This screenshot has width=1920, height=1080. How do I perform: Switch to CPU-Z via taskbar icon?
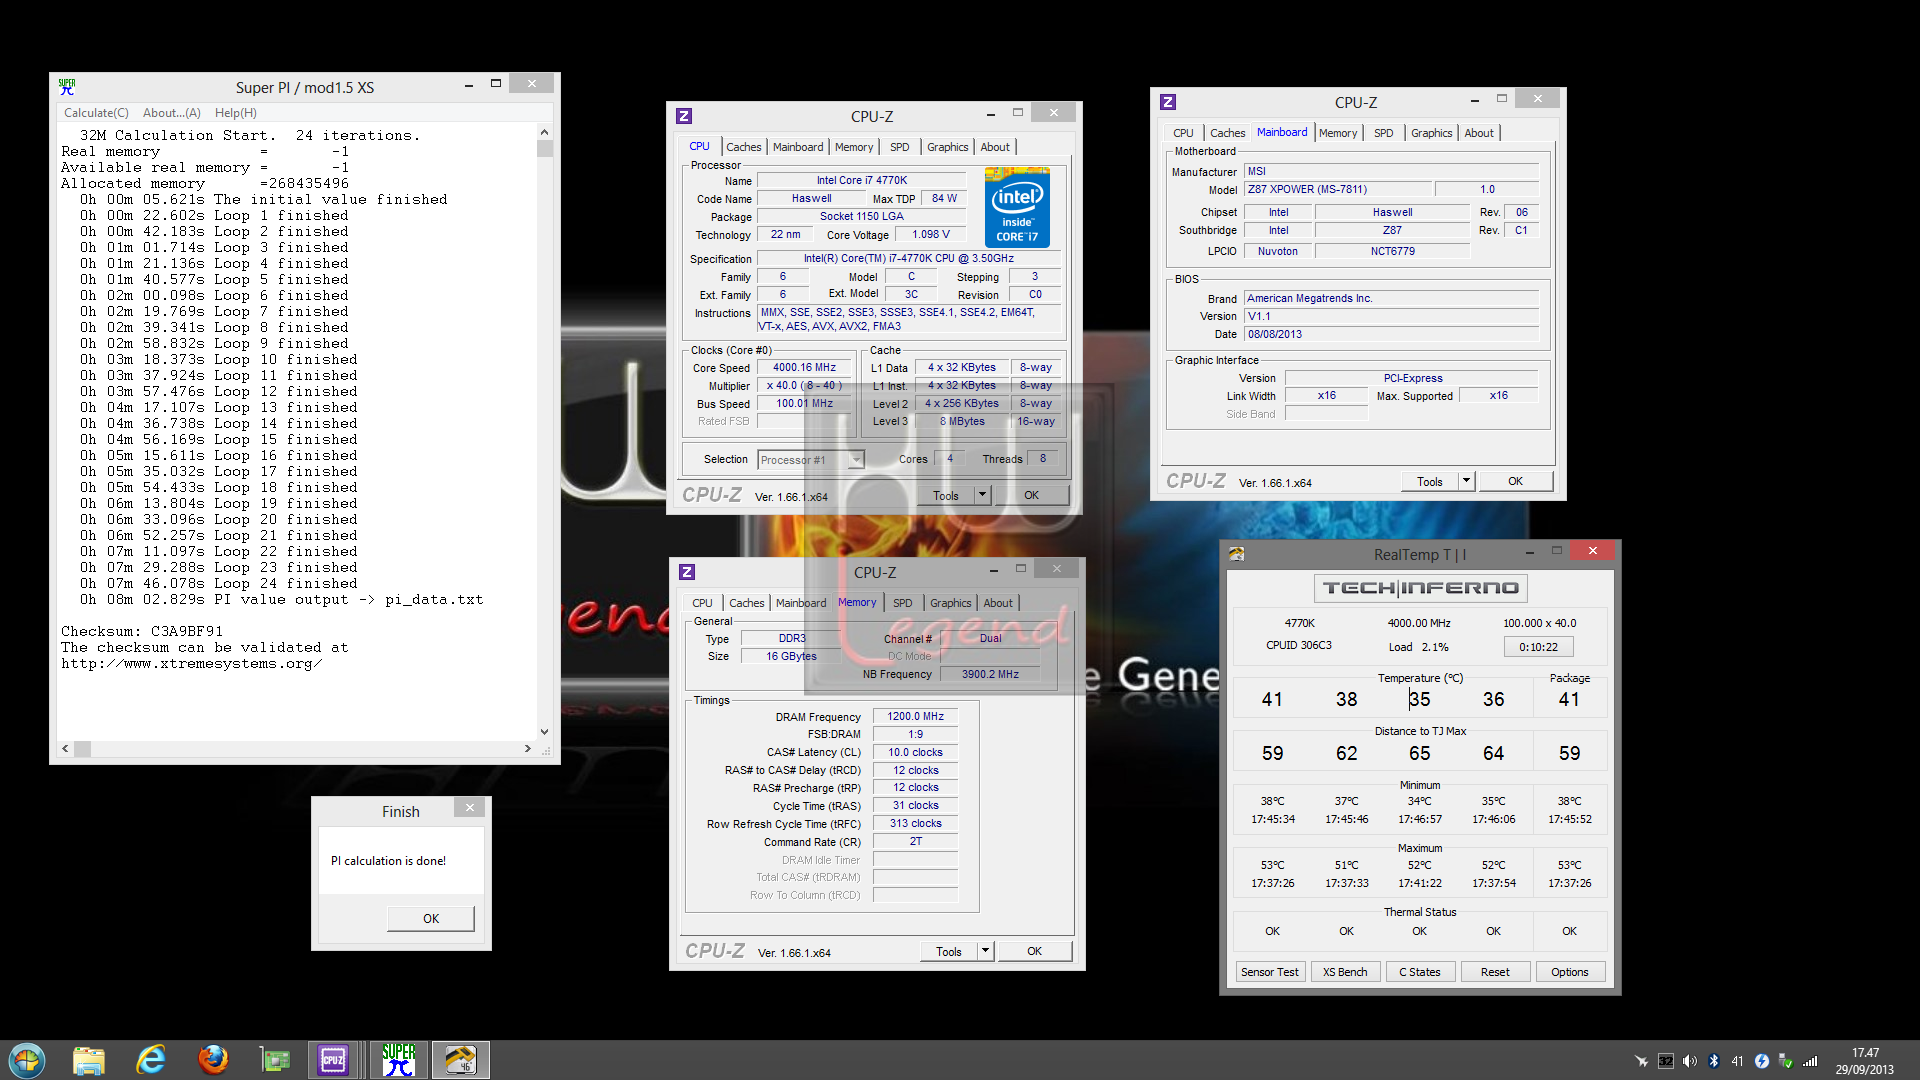tap(333, 1060)
